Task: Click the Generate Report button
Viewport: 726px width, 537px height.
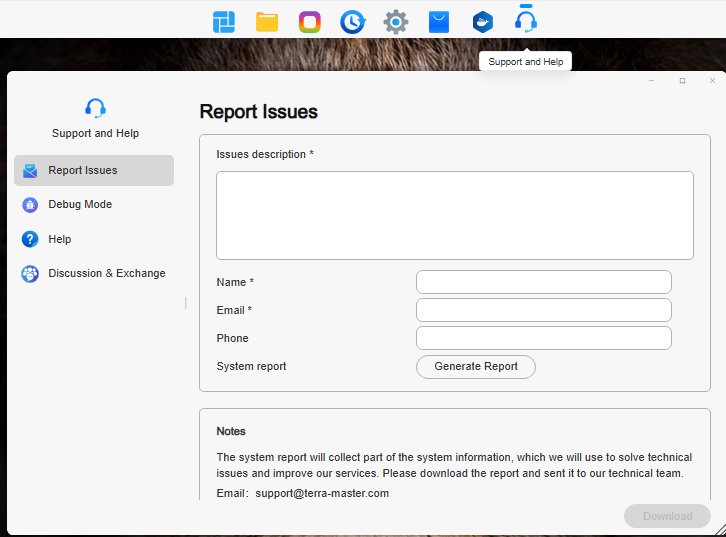Action: click(476, 367)
